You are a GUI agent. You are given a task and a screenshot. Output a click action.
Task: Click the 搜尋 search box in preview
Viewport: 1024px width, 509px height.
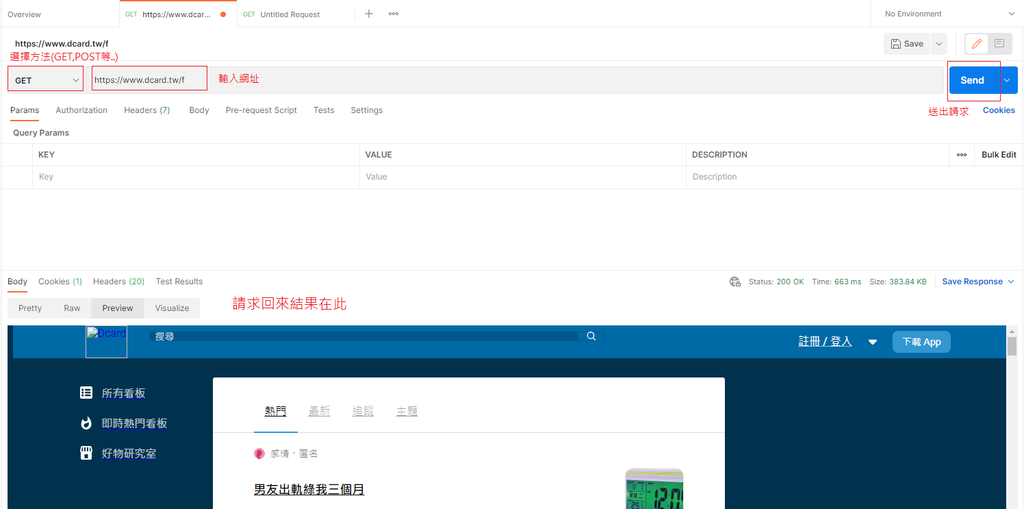point(366,337)
